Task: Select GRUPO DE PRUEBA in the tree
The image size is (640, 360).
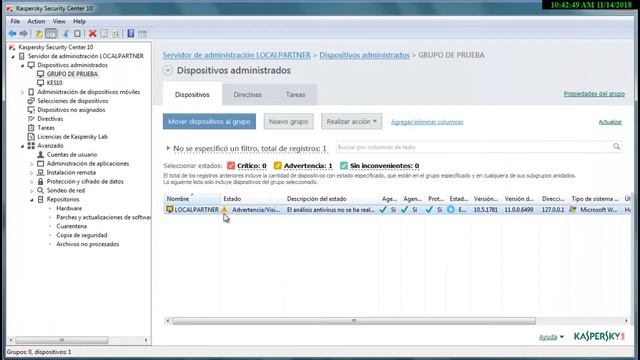Action: (72, 74)
